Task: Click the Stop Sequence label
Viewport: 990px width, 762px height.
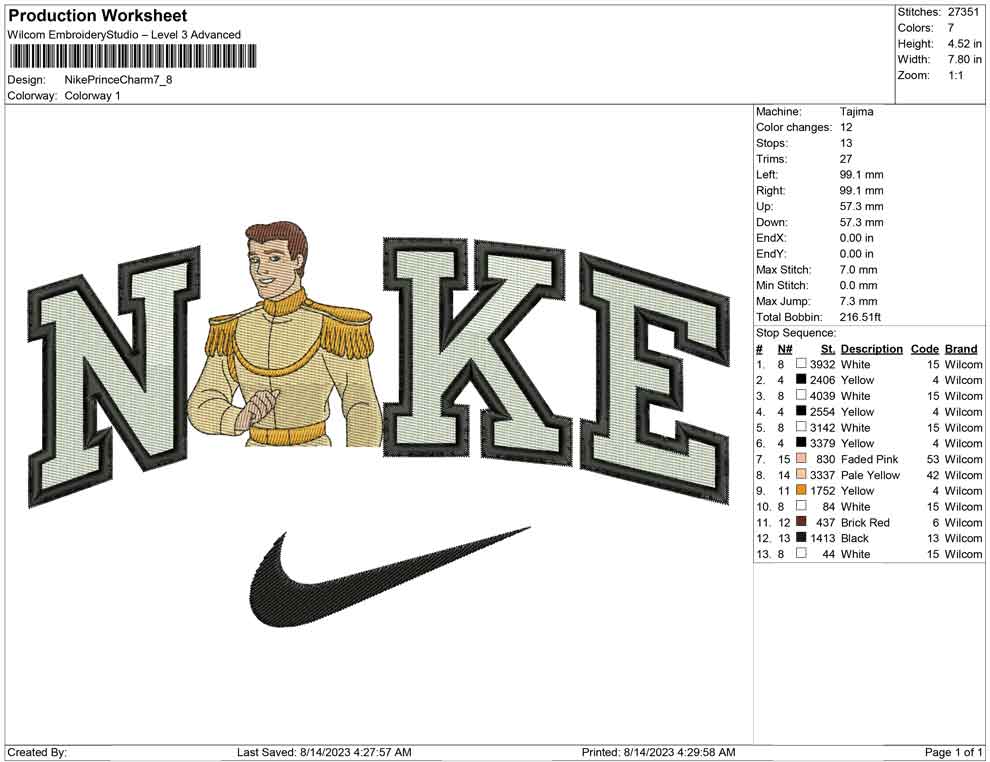Action: click(796, 333)
